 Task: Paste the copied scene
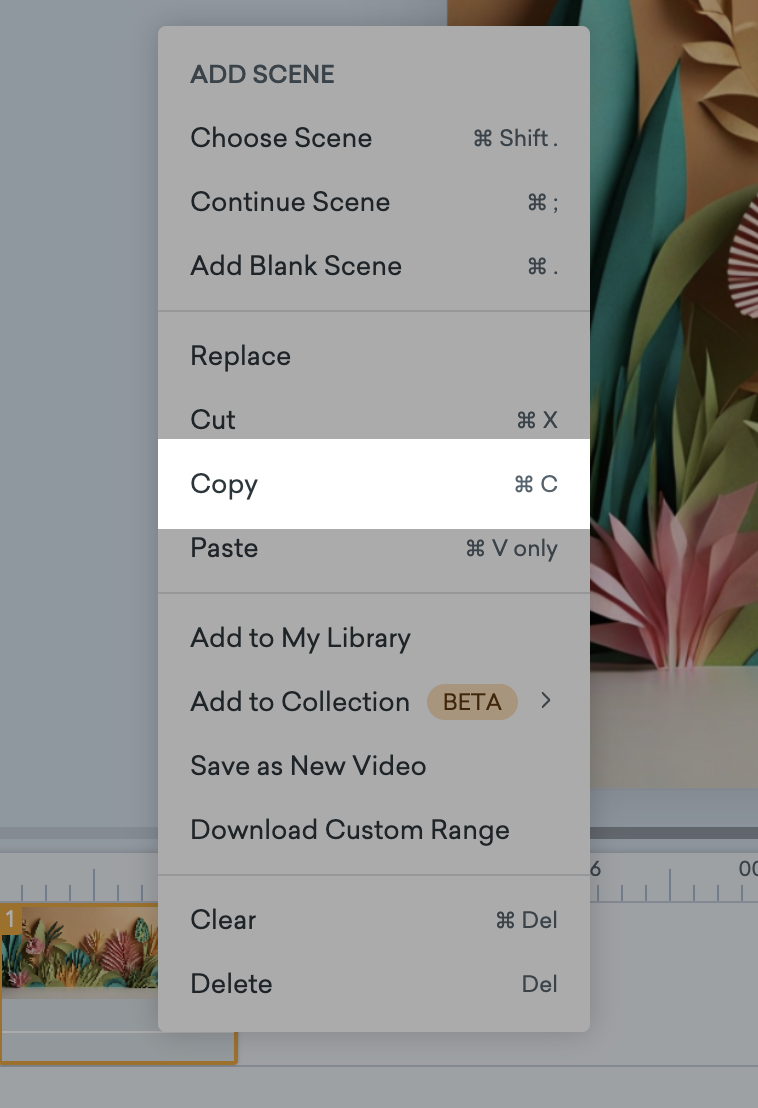223,548
